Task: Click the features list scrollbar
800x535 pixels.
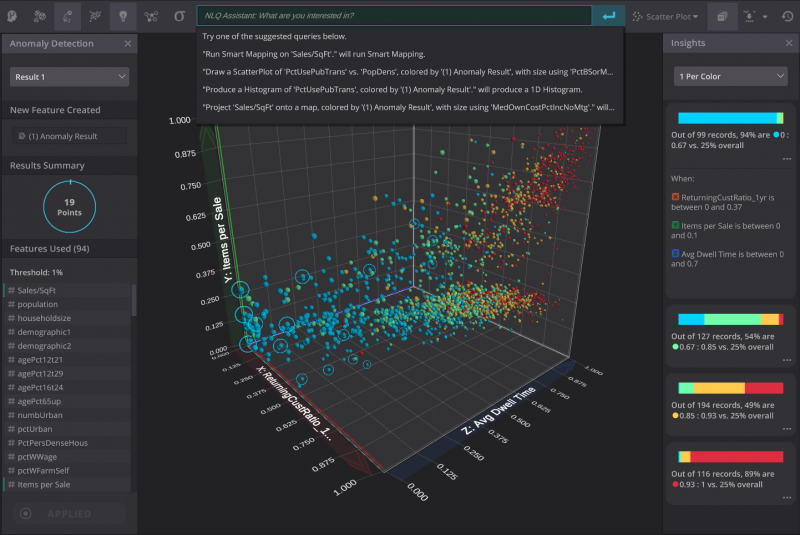Action: [x=134, y=300]
